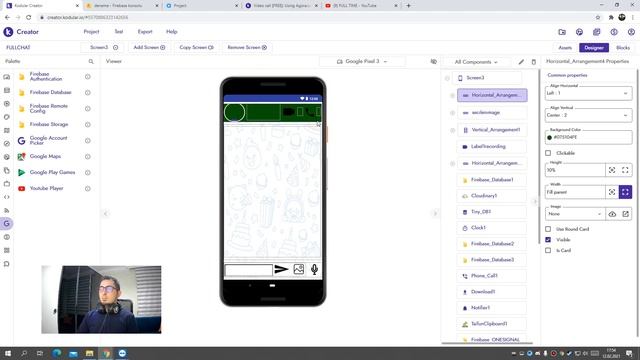Click the Remove Screen button
The height and width of the screenshot is (360, 640).
point(247,47)
